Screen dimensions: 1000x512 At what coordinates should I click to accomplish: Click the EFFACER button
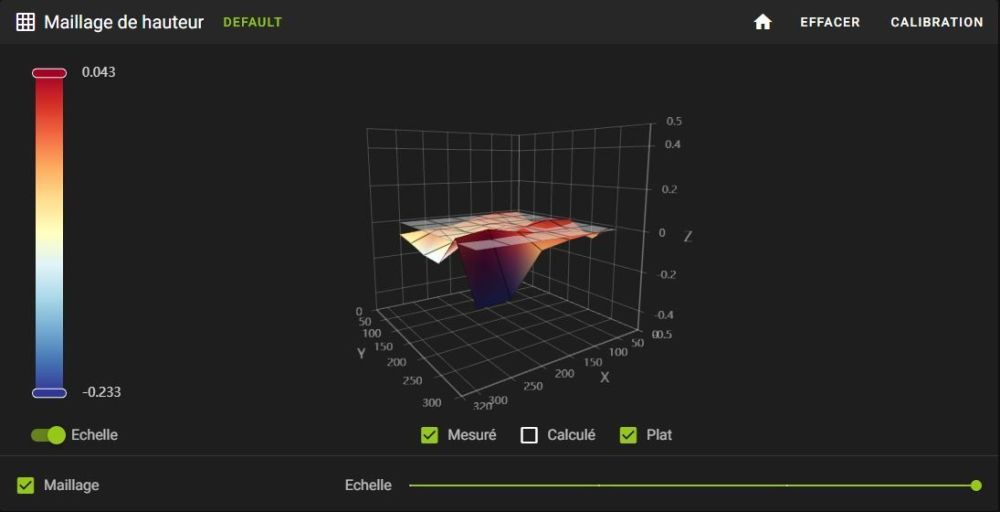830,22
